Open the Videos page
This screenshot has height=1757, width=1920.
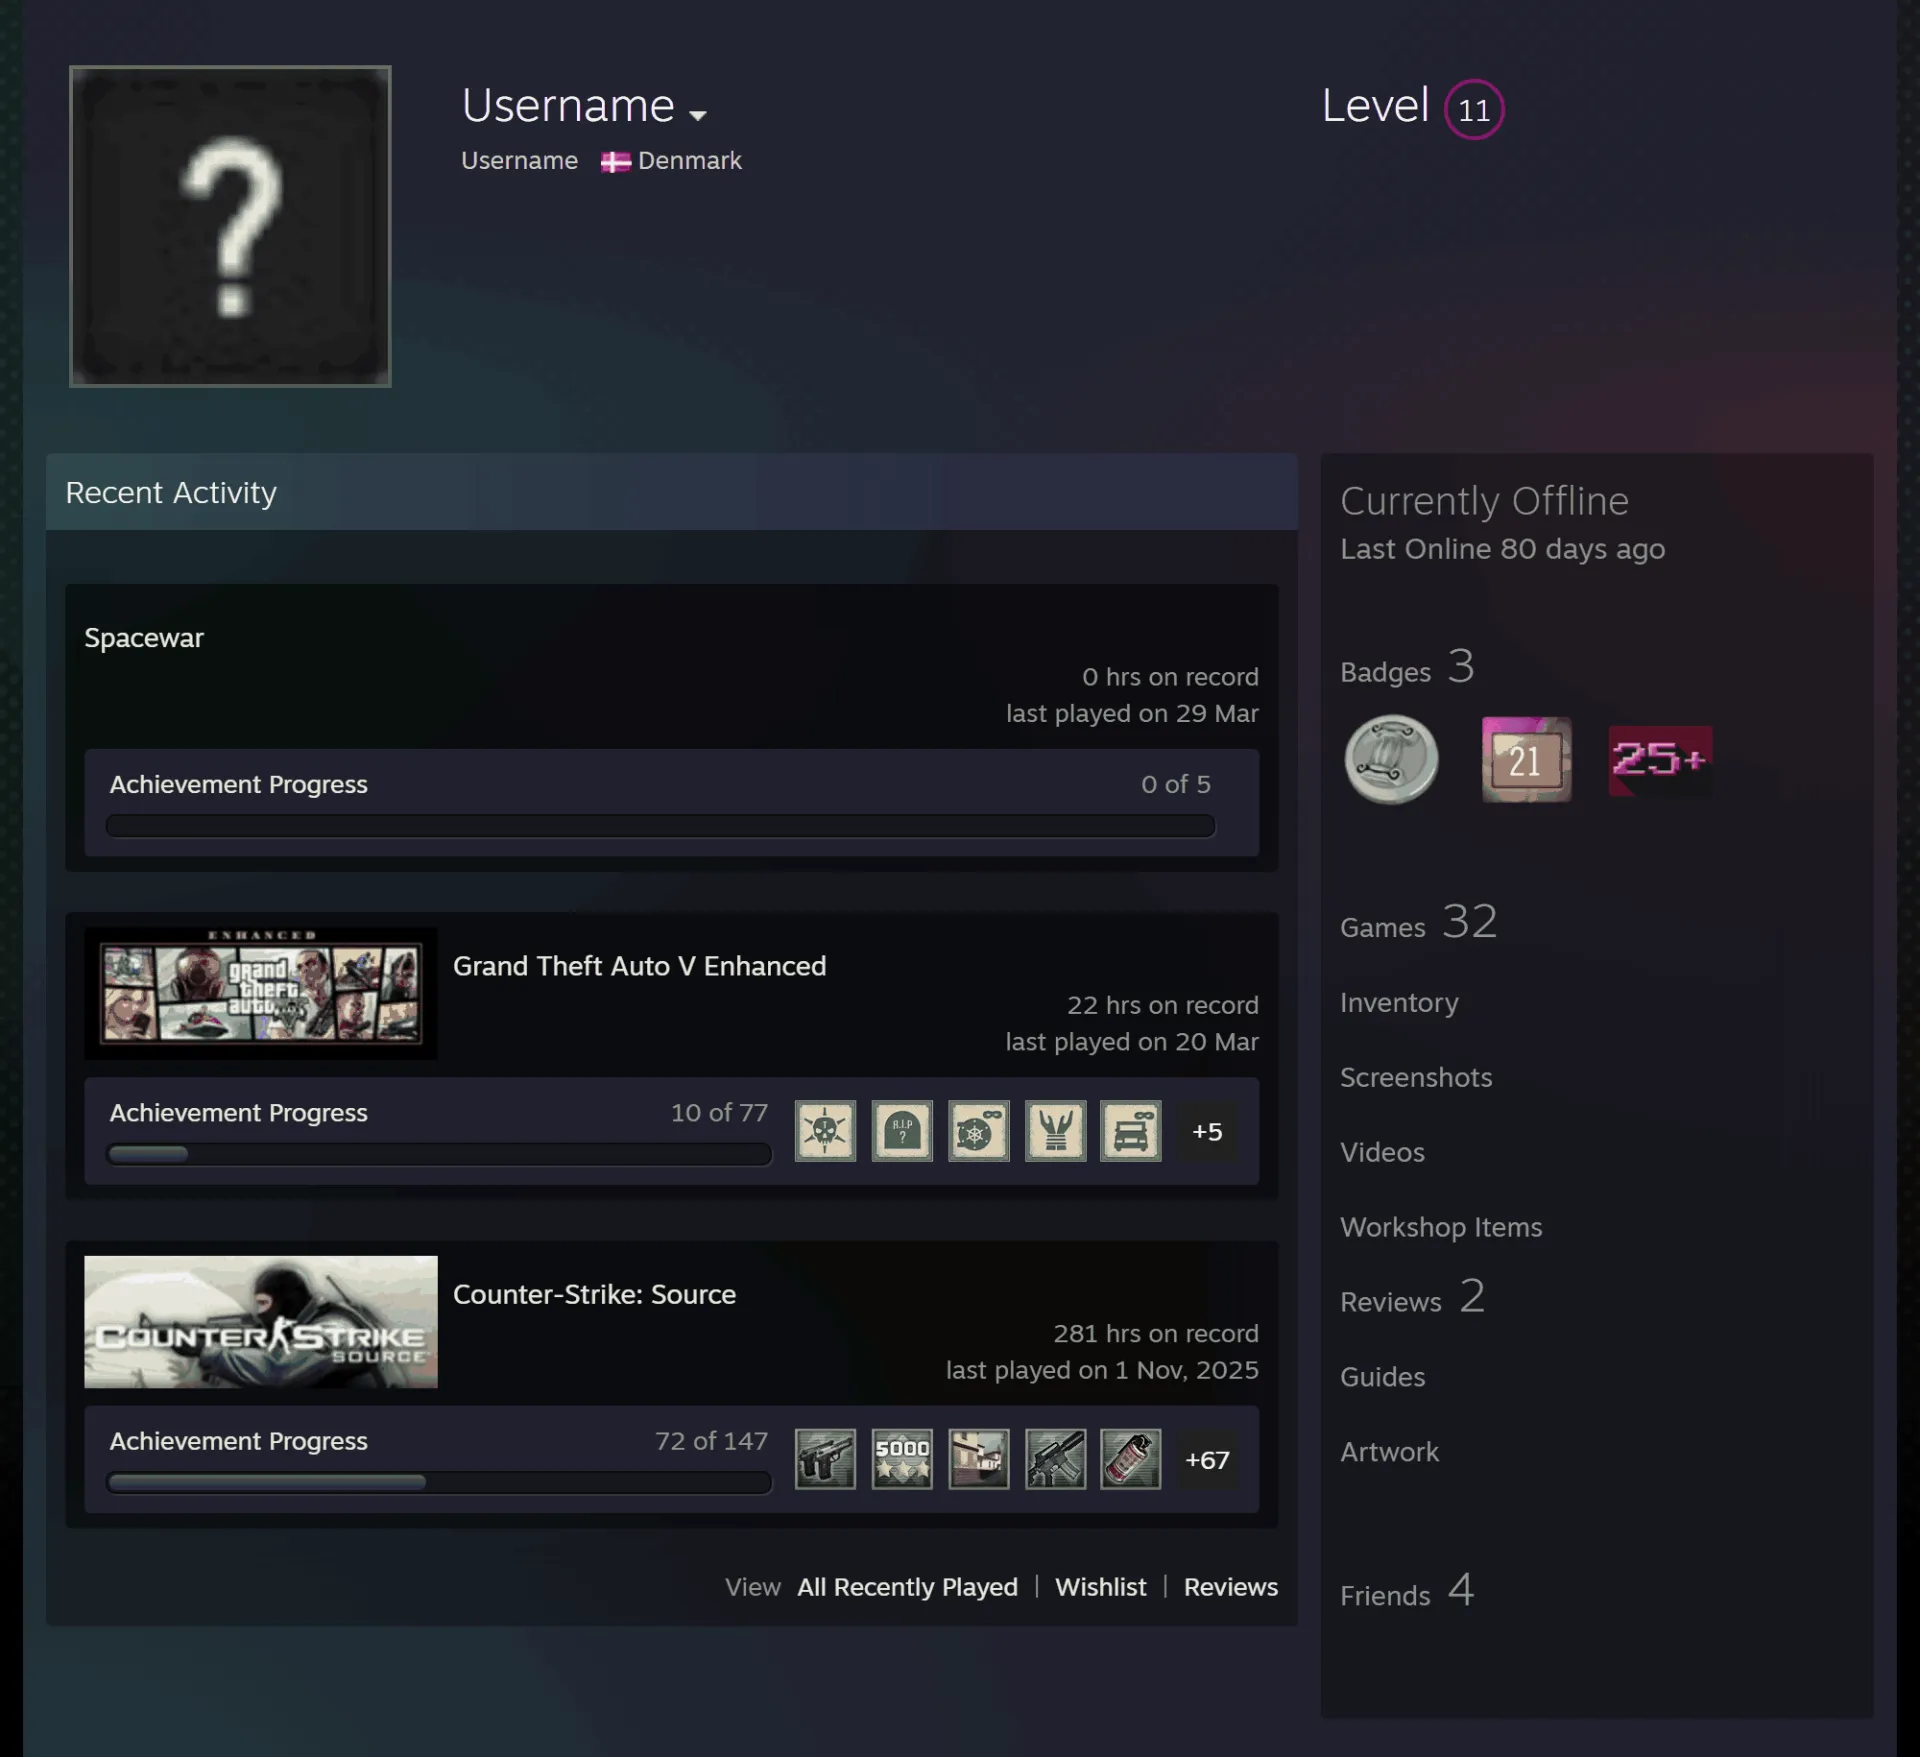click(x=1382, y=1152)
